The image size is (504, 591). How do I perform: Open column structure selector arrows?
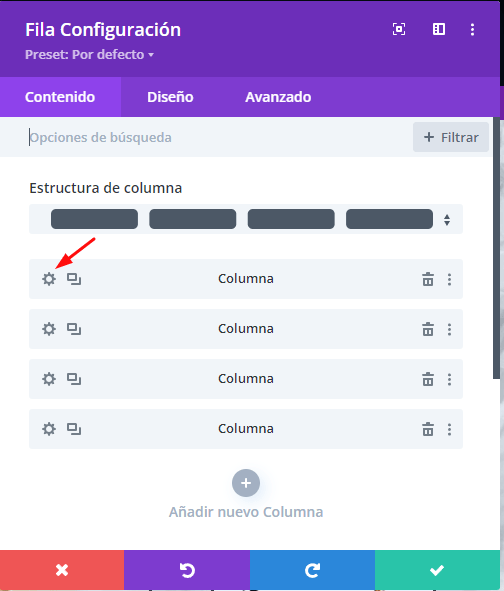point(447,220)
